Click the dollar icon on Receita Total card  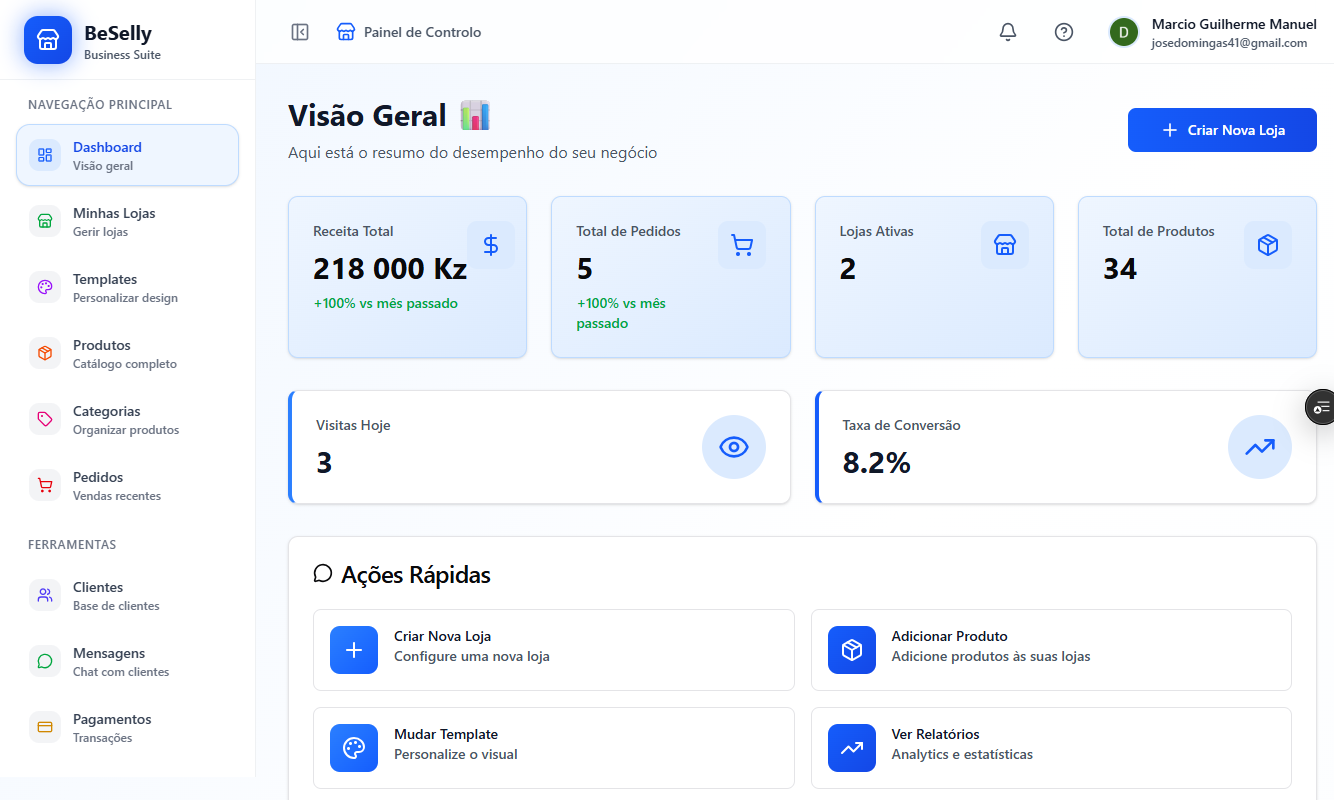[x=491, y=244]
